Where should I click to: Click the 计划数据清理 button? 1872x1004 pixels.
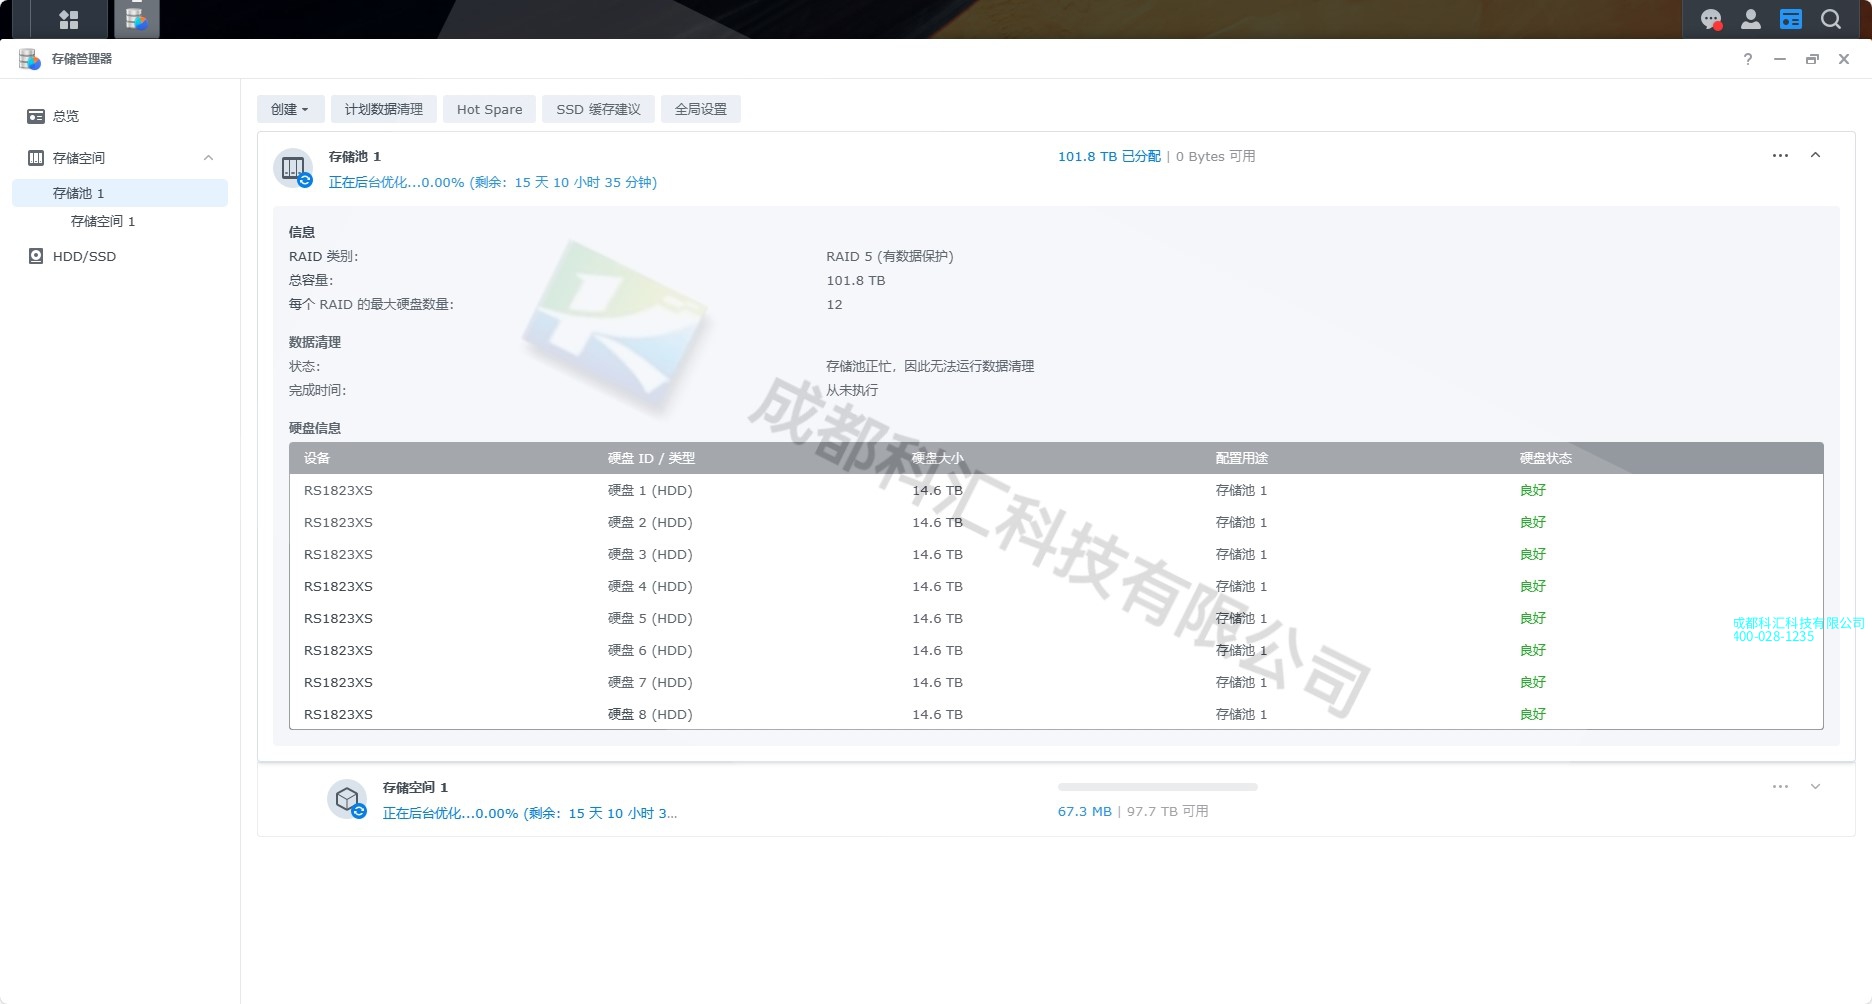click(x=384, y=109)
